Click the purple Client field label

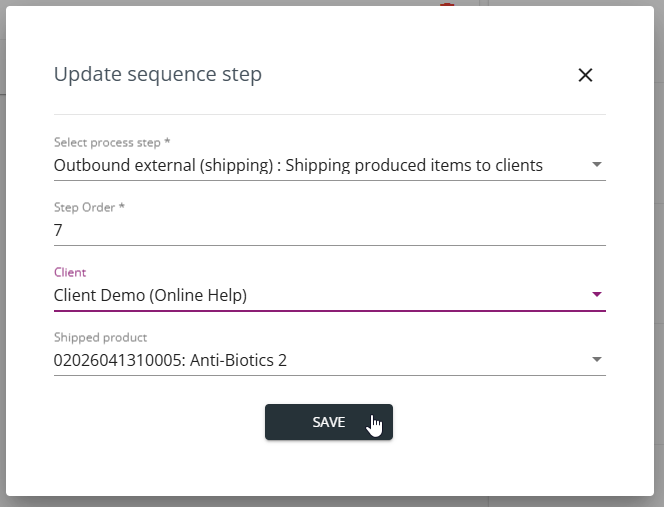pos(70,272)
